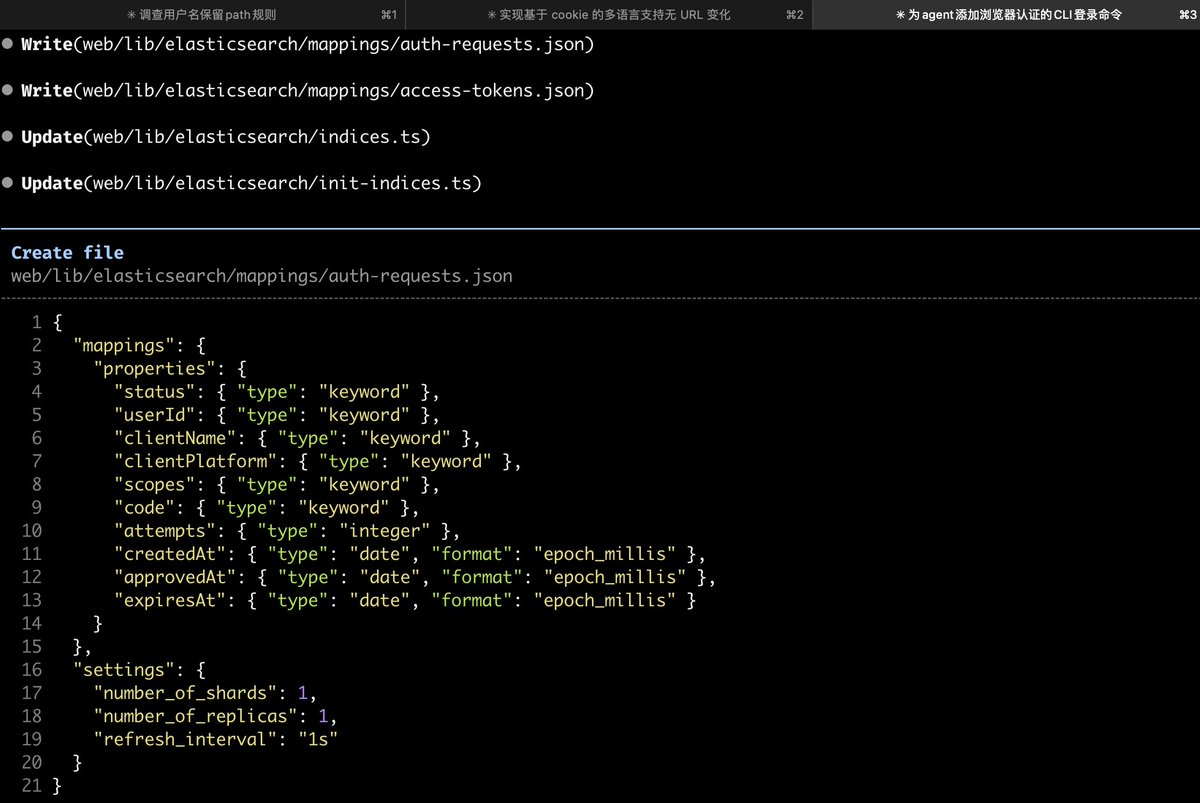Click the Update indices.ts entry
This screenshot has height=803, width=1200.
(x=225, y=136)
